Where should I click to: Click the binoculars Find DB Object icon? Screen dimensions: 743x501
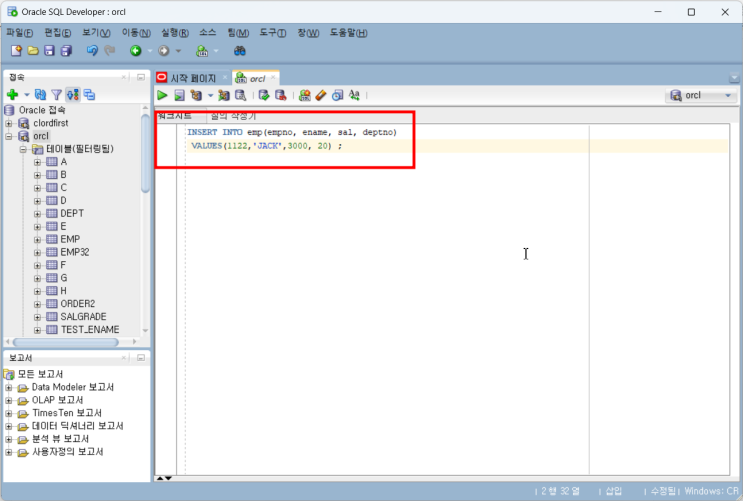[x=240, y=51]
